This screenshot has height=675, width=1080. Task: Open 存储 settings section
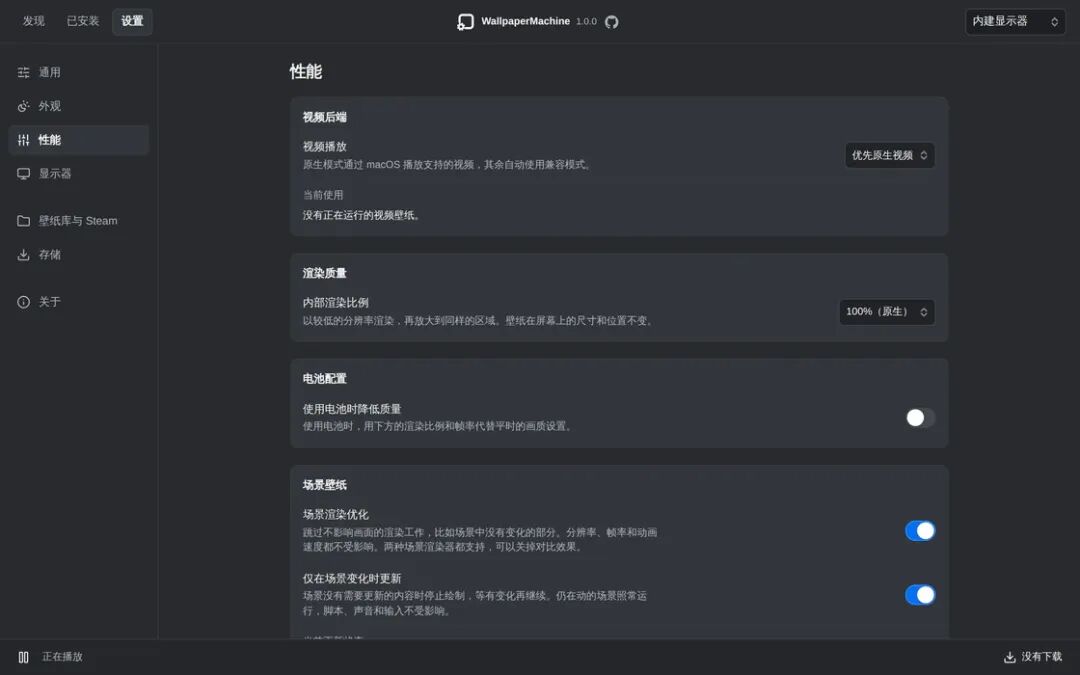point(79,255)
